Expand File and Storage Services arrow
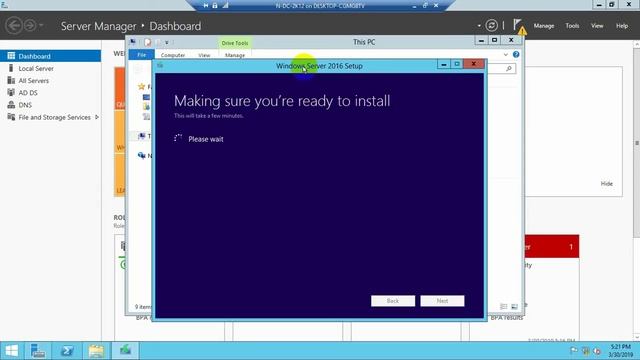640x360 pixels. 97,117
